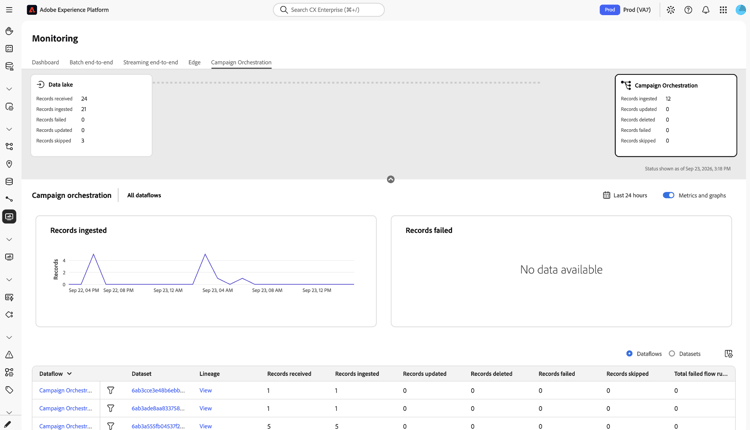Screen dimensions: 750x430
Task: Open the workflow nodes sidebar icon
Action: click(x=9, y=146)
